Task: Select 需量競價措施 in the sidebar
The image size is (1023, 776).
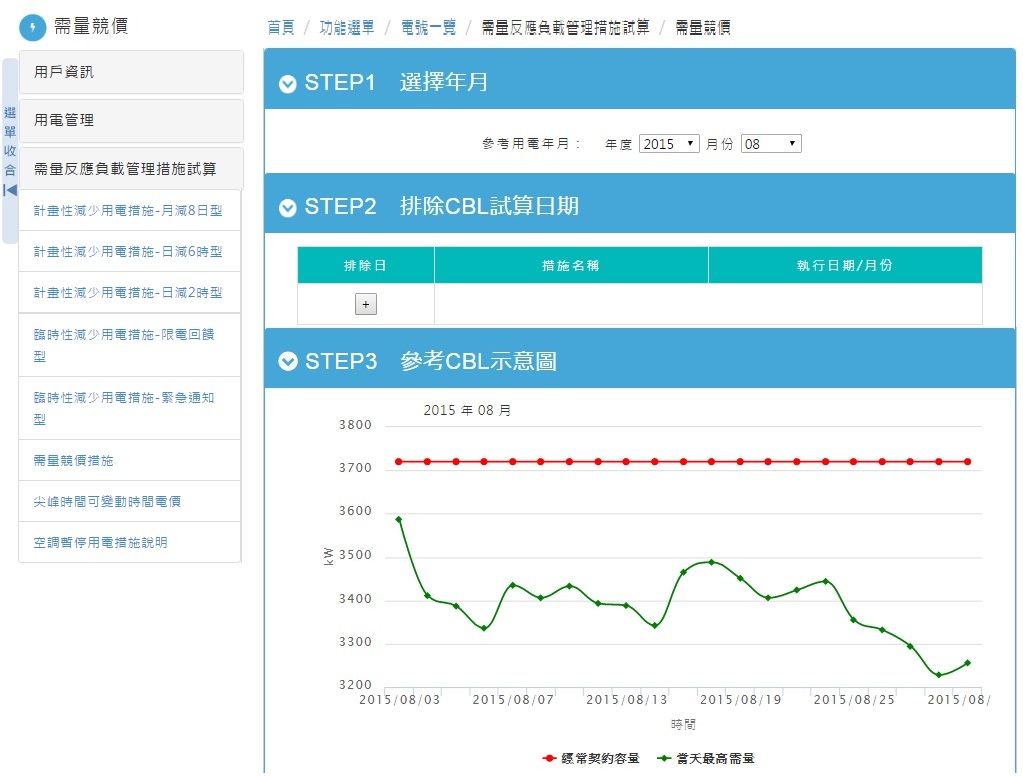Action: click(74, 461)
